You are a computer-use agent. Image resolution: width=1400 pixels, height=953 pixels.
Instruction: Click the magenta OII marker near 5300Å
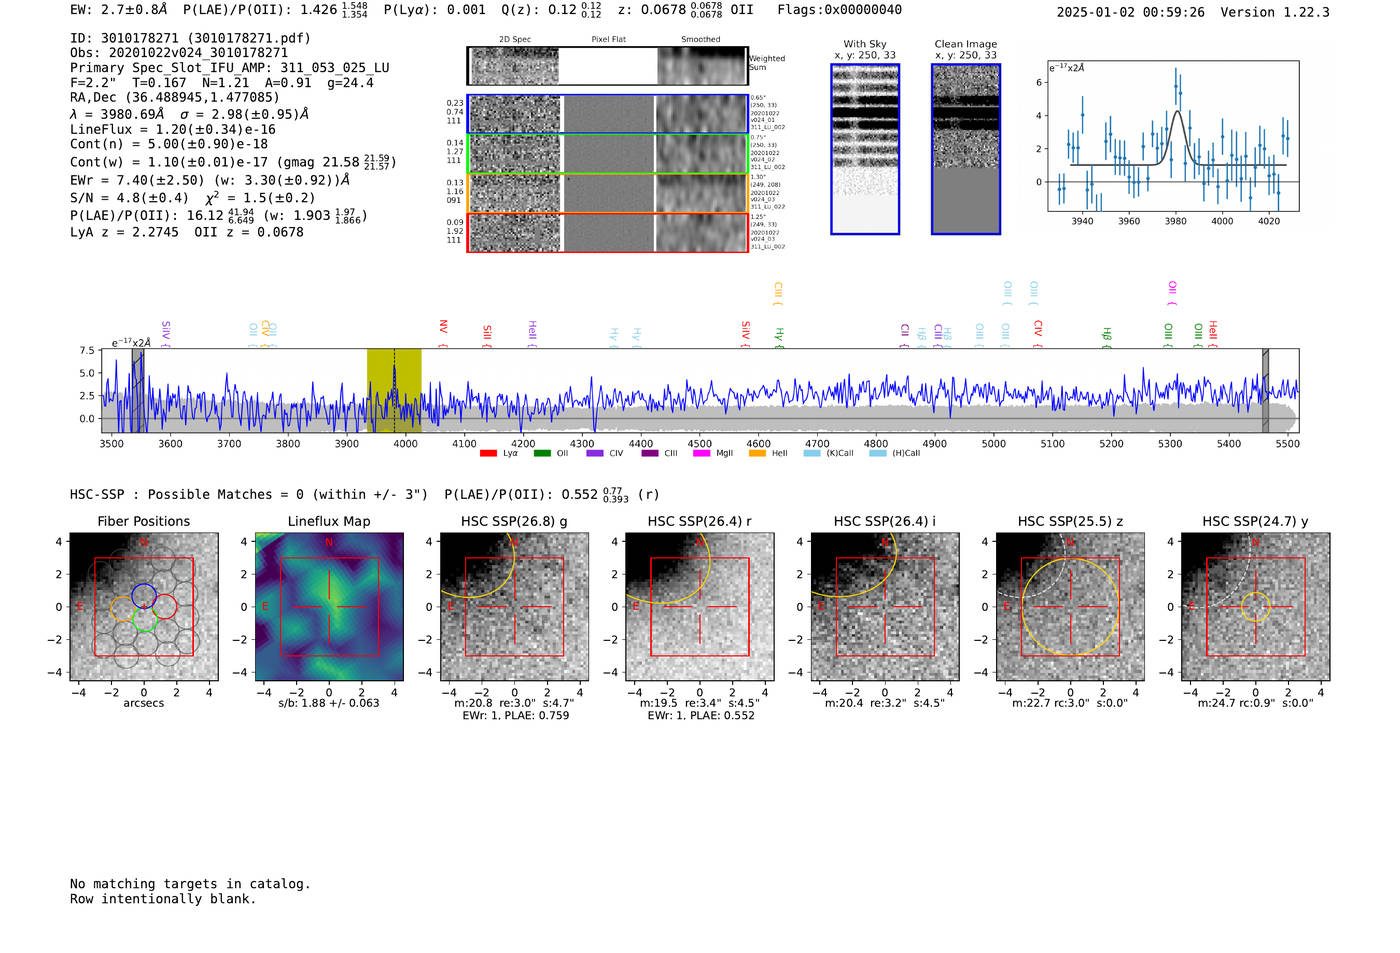(1172, 293)
